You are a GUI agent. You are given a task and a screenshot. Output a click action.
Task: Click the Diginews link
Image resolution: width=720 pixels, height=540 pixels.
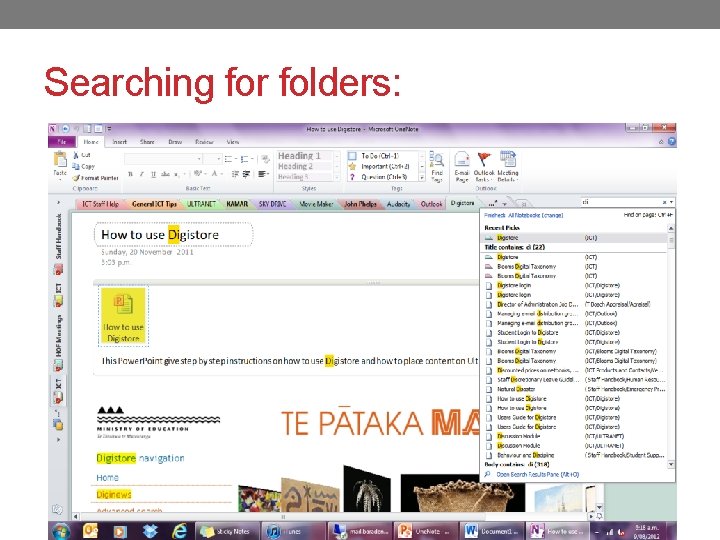[114, 495]
